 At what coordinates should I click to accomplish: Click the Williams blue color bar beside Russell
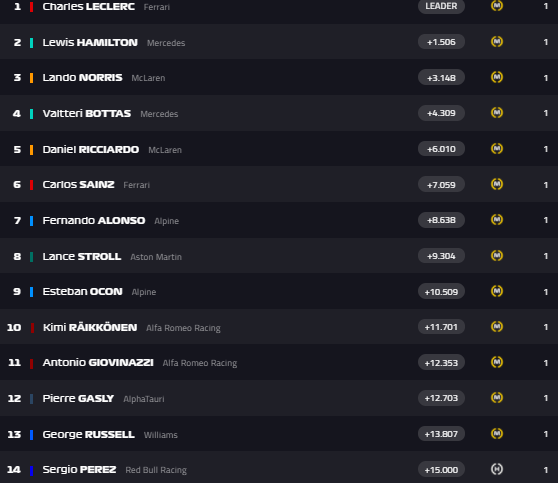pos(32,435)
